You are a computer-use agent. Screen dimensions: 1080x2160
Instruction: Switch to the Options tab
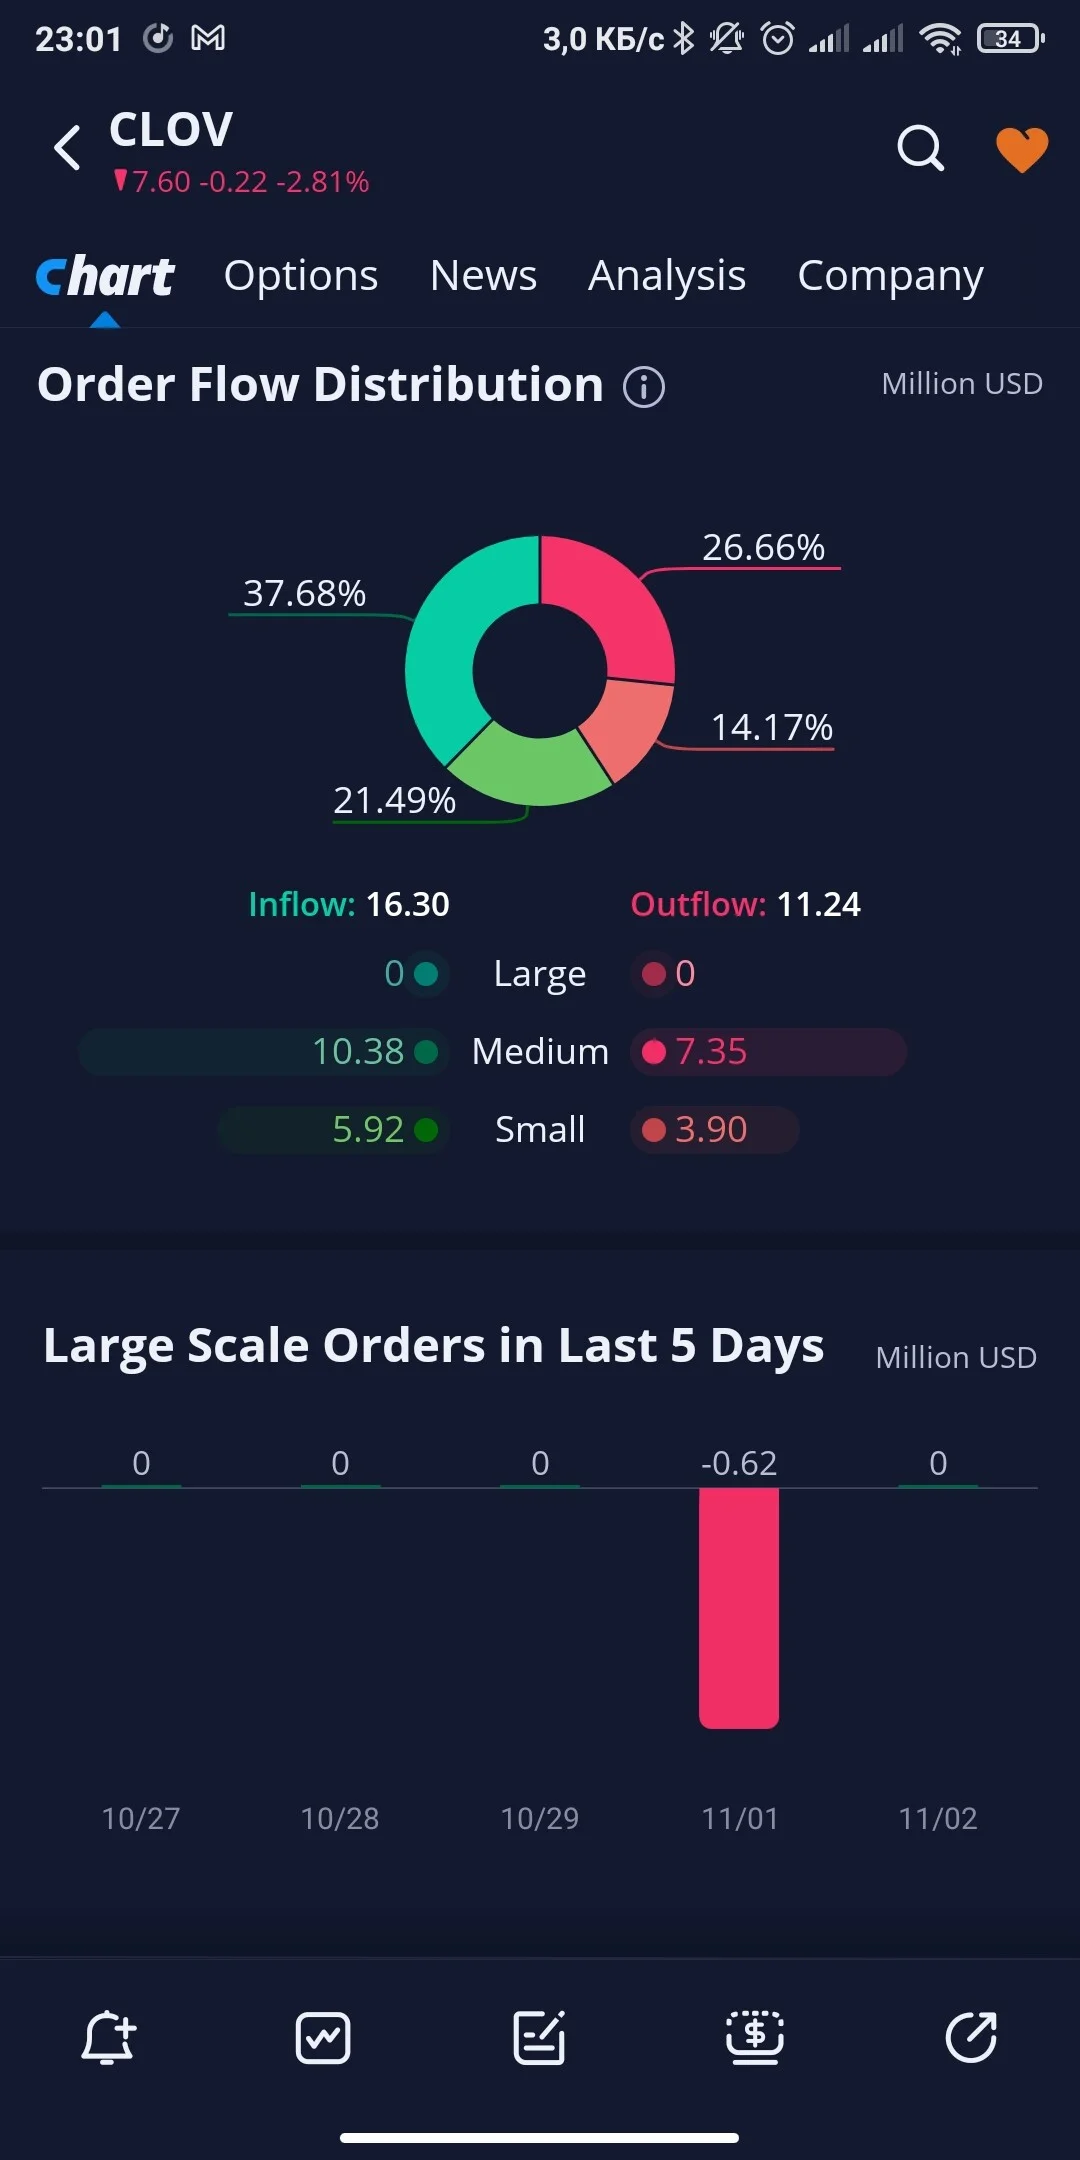click(x=301, y=275)
